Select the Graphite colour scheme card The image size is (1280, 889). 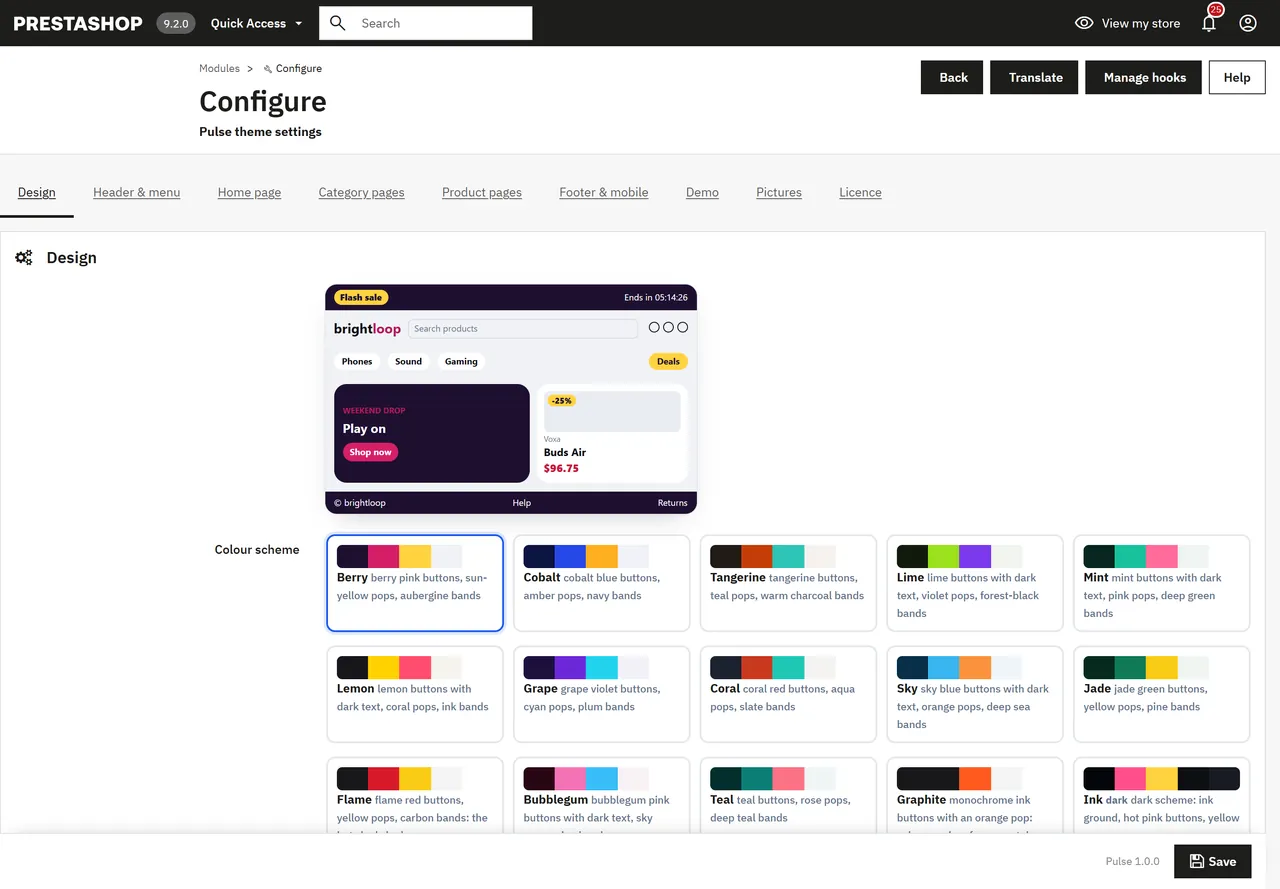click(x=975, y=796)
